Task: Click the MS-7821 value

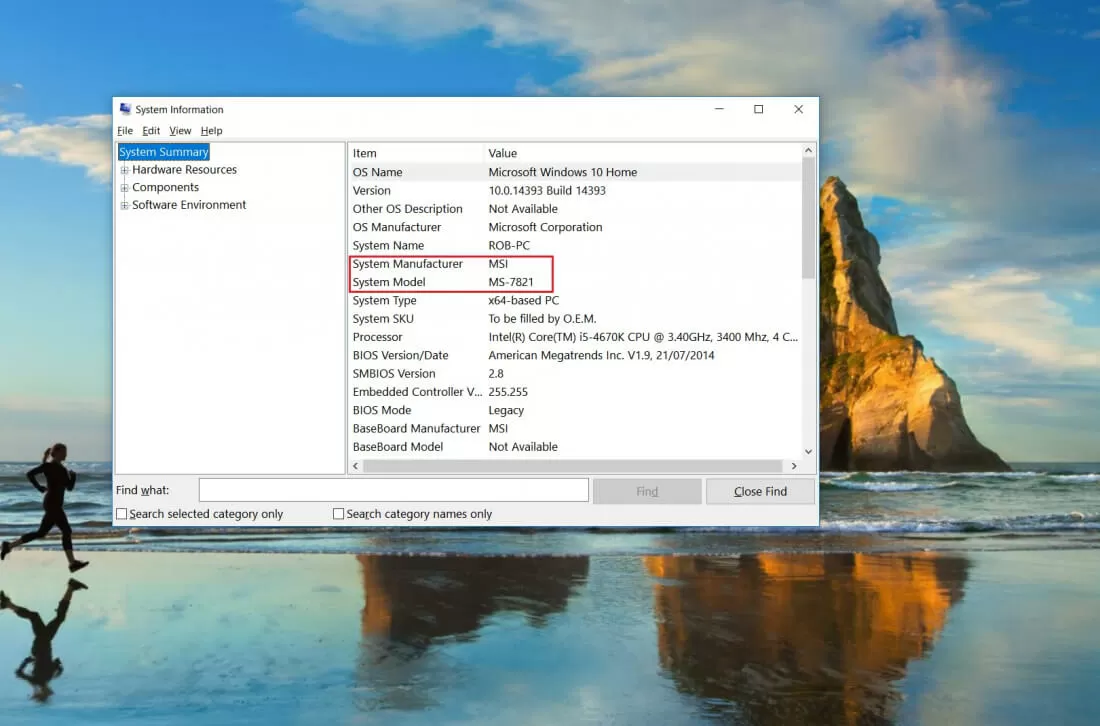Action: click(x=511, y=281)
